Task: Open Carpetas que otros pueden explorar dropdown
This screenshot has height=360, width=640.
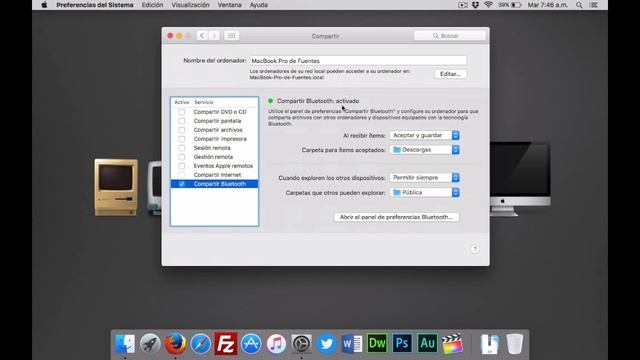Action: tap(424, 192)
